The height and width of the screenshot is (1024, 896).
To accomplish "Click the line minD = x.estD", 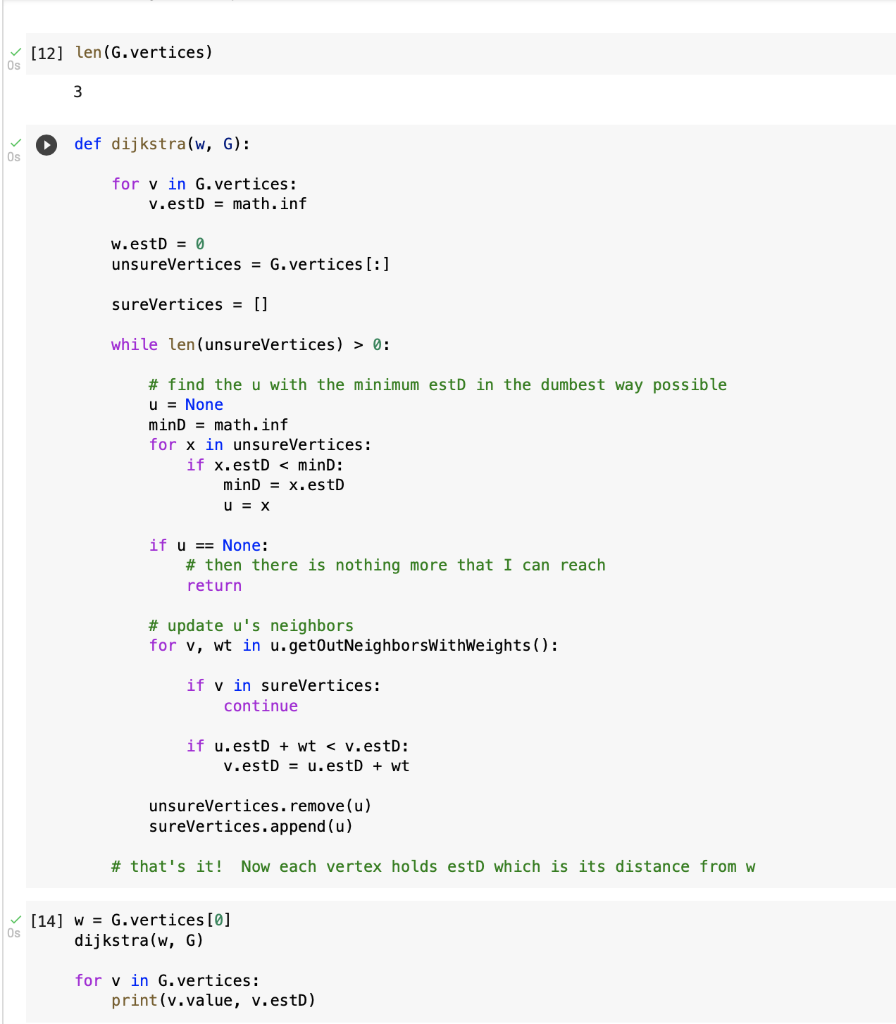I will 283,485.
